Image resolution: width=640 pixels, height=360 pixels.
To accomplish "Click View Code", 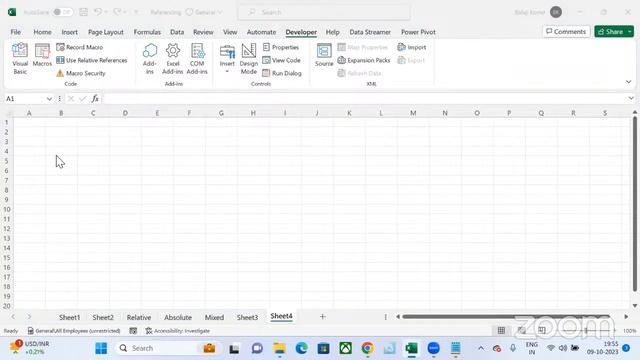I will coord(281,60).
